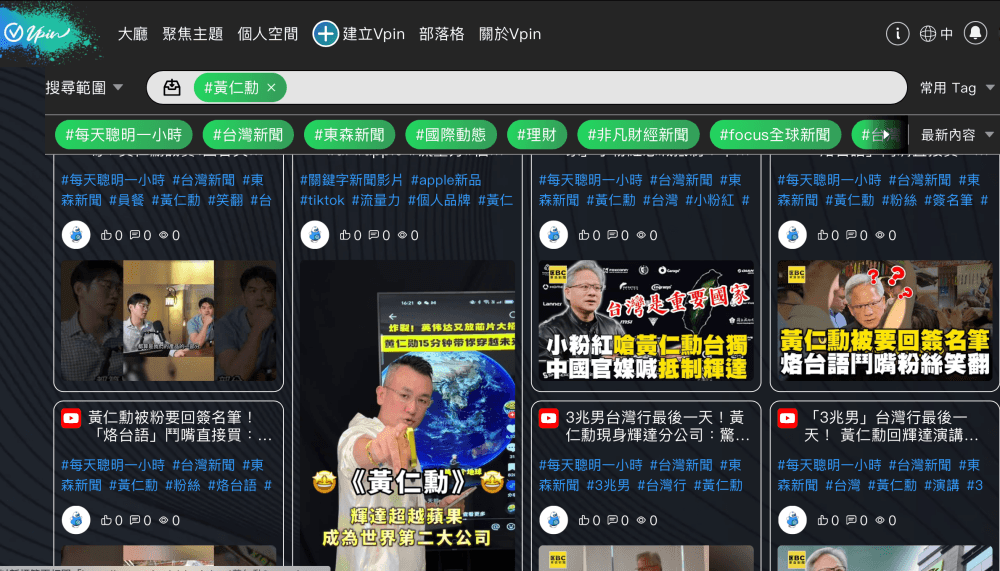Open the author avatar on the #3兆男 card
Viewport: 1000px width, 571px height.
[x=554, y=520]
